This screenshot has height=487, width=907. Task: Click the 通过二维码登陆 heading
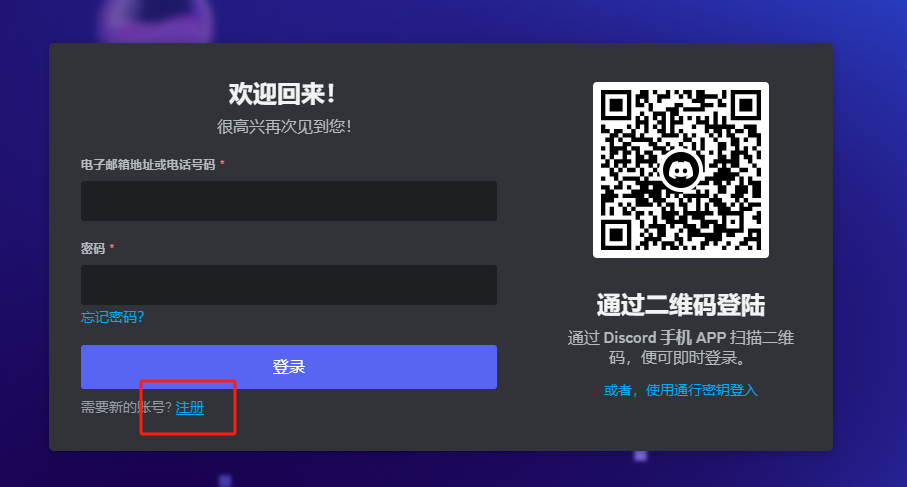pos(681,305)
